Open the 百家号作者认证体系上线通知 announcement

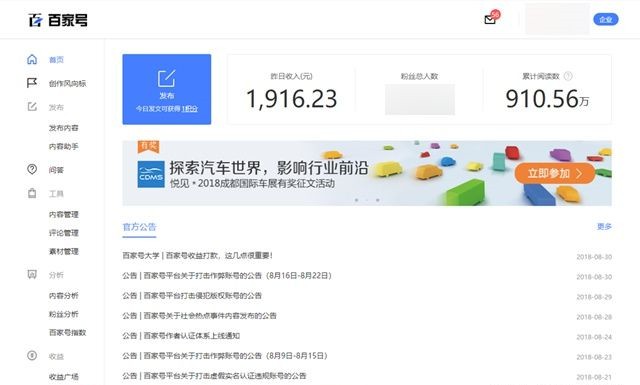coord(181,336)
